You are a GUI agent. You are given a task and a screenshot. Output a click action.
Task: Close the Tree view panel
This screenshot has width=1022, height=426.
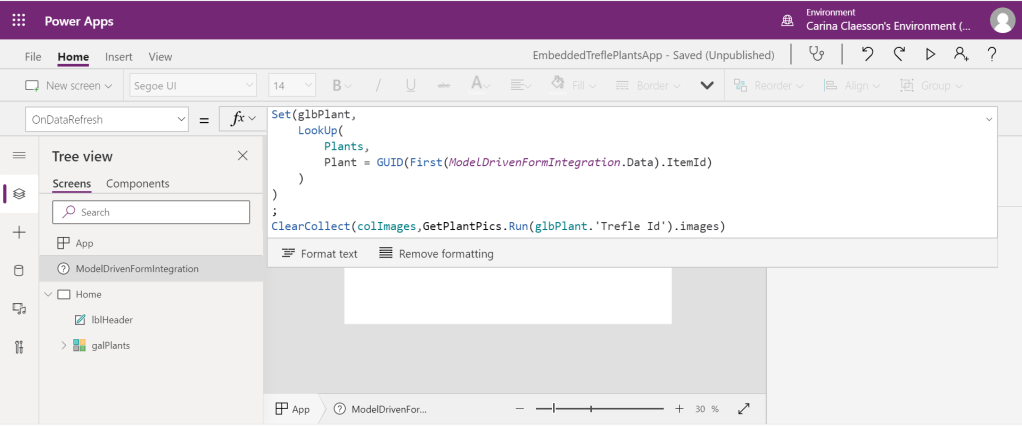242,156
